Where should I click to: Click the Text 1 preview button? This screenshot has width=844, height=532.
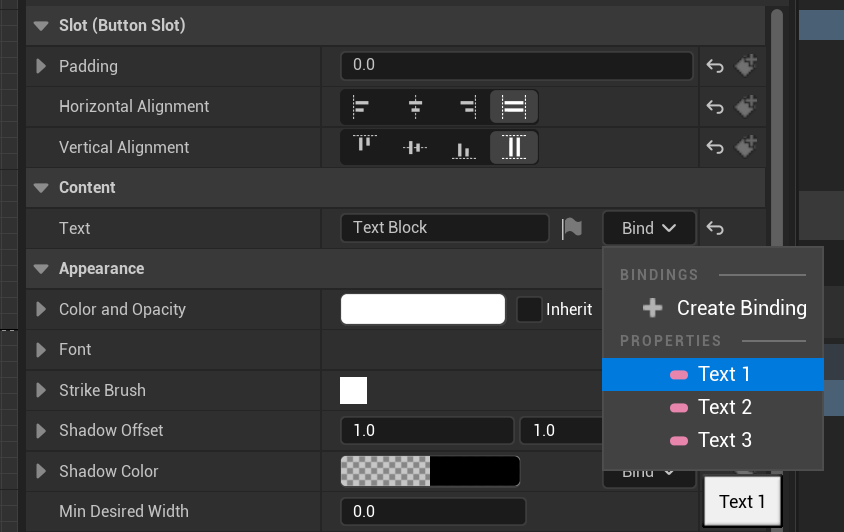(x=742, y=501)
